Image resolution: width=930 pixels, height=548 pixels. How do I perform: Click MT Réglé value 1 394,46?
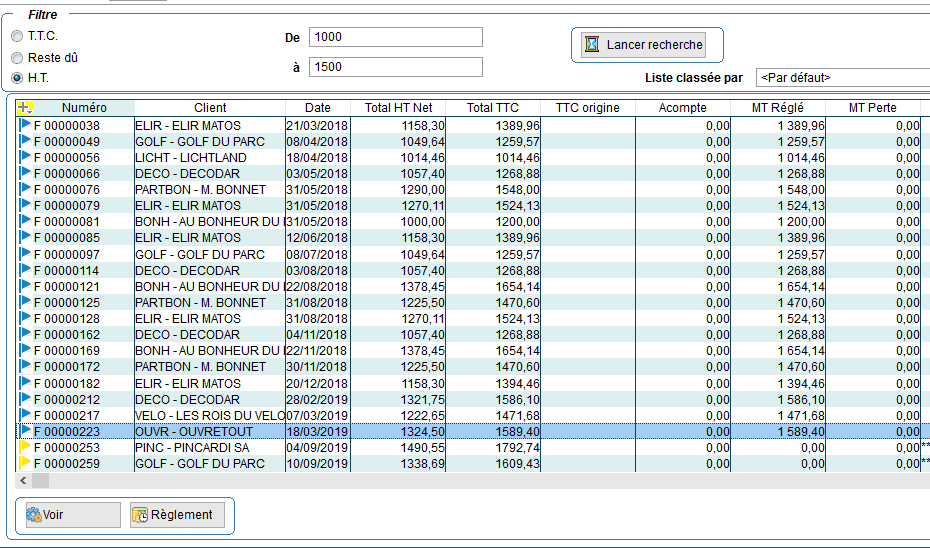[x=801, y=384]
